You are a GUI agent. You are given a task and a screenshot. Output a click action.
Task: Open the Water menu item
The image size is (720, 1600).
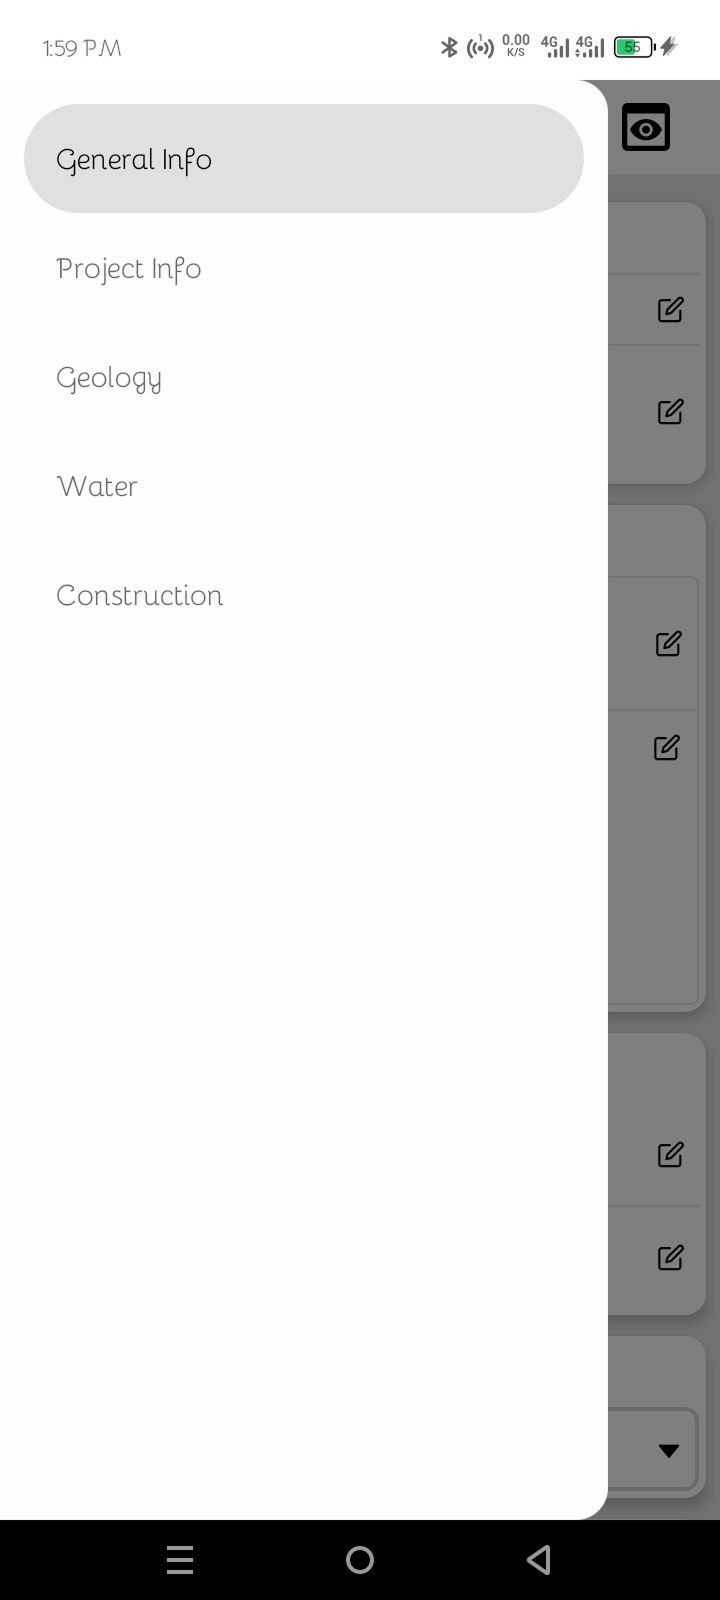(x=97, y=487)
